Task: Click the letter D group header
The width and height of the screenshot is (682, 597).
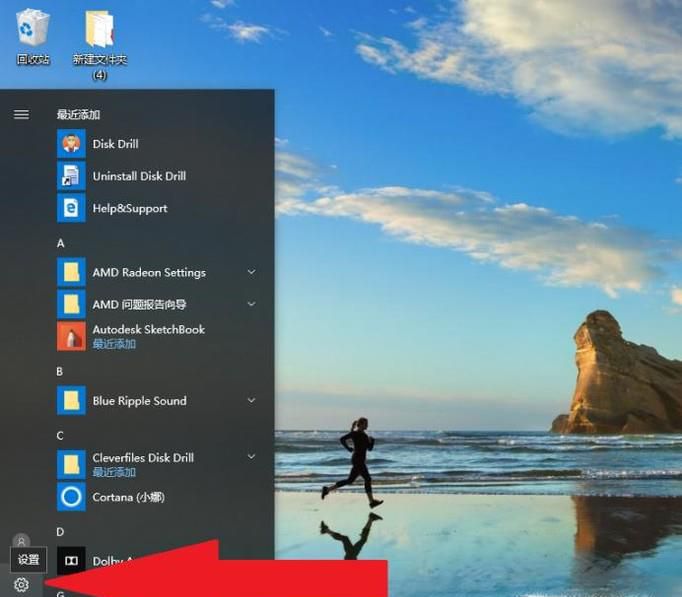Action: 61,532
